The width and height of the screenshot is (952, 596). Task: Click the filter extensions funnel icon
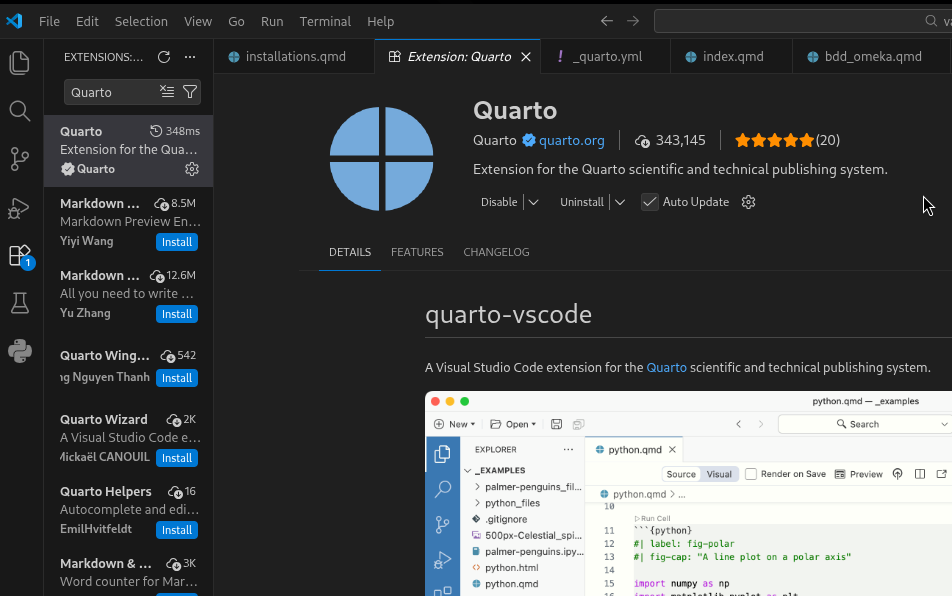tap(190, 92)
